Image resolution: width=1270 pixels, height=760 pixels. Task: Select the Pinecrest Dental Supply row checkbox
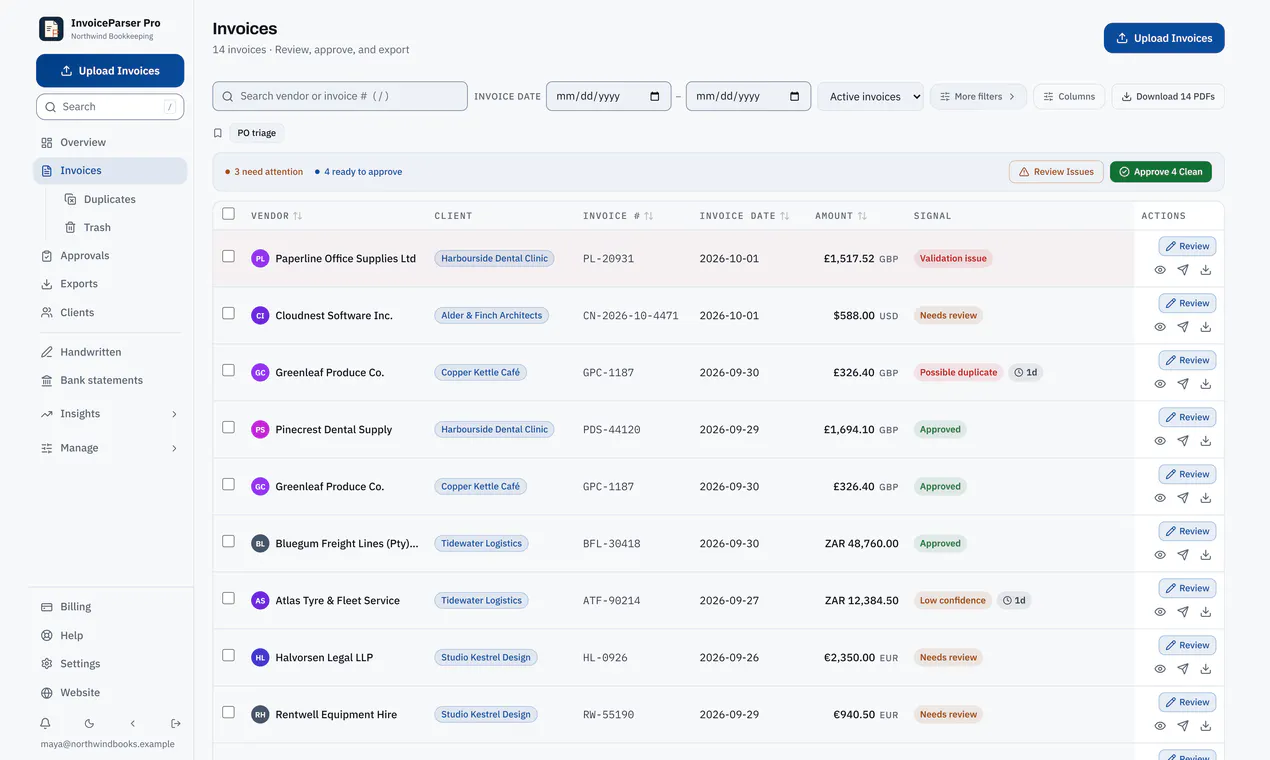coord(228,427)
